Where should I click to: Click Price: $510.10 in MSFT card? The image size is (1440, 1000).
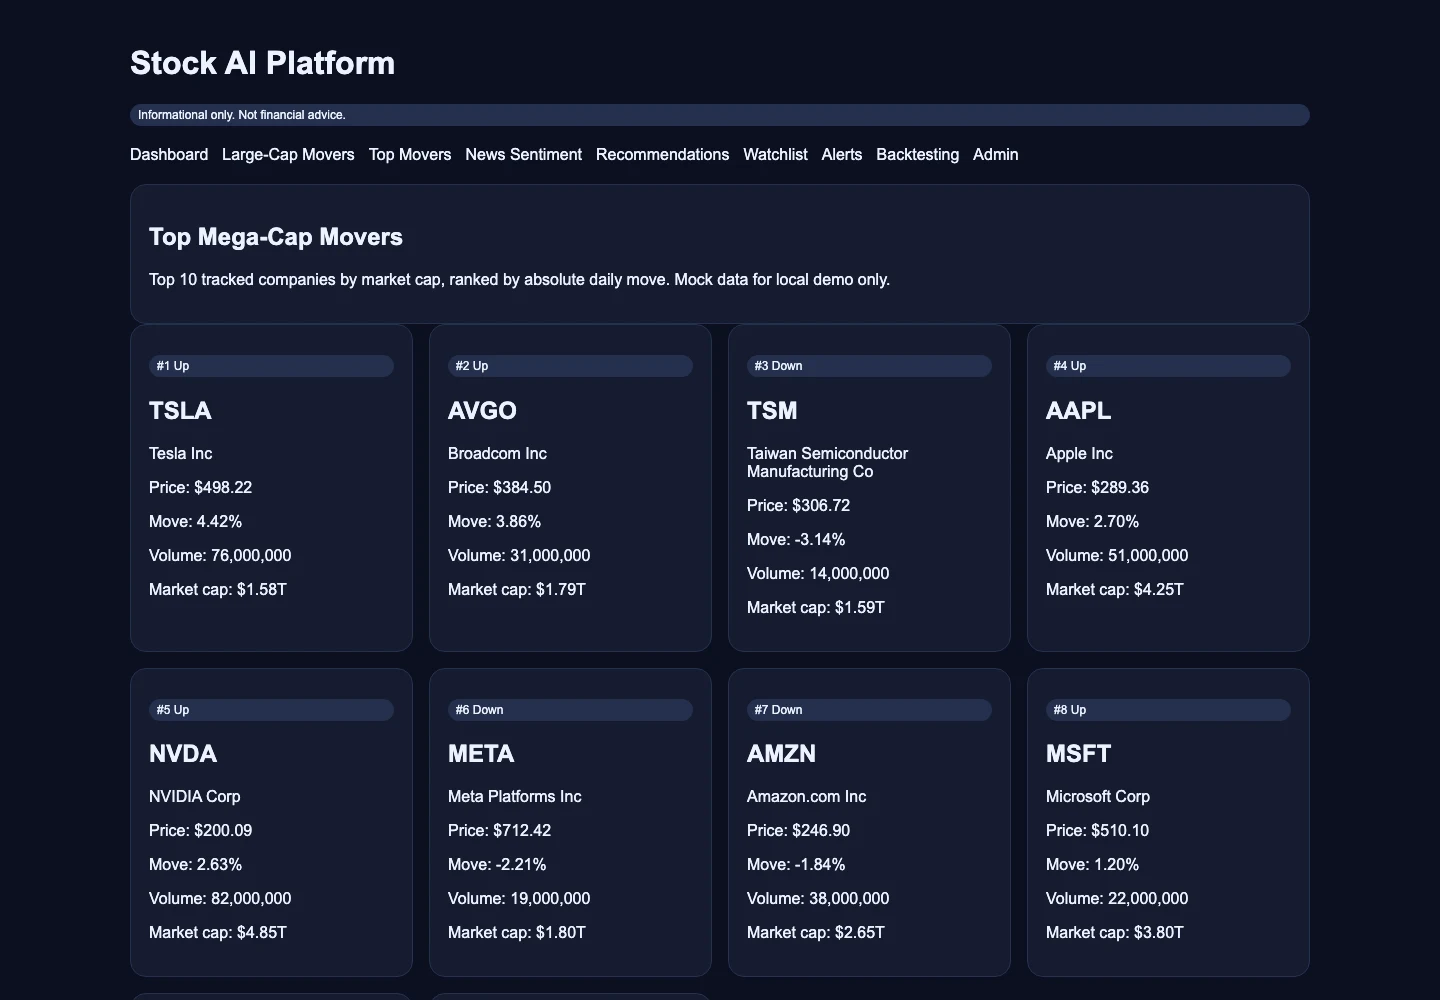coord(1098,831)
